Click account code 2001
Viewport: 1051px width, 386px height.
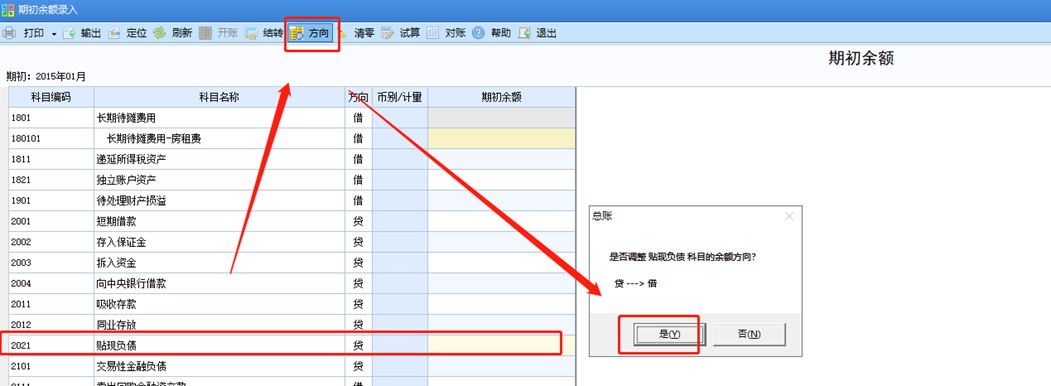(x=21, y=221)
